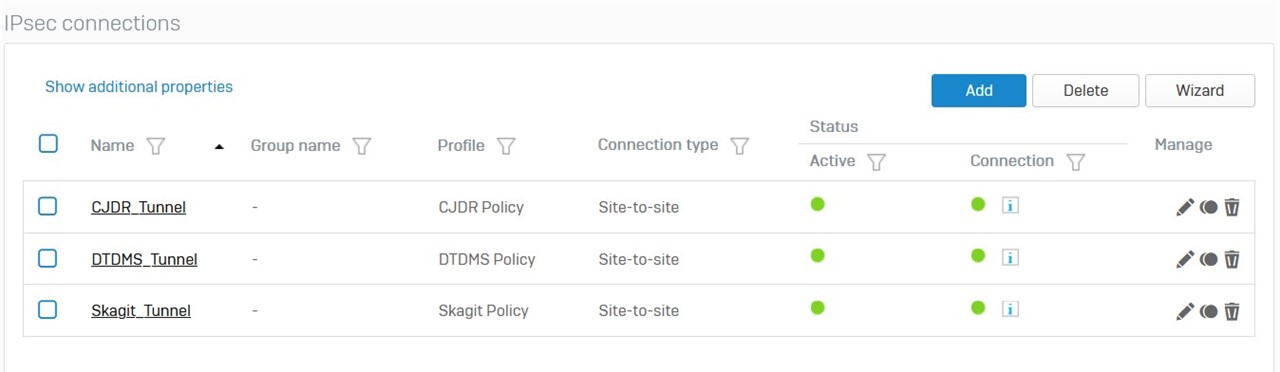Open connection info icon for Skagit_Tunnel

coord(1010,309)
